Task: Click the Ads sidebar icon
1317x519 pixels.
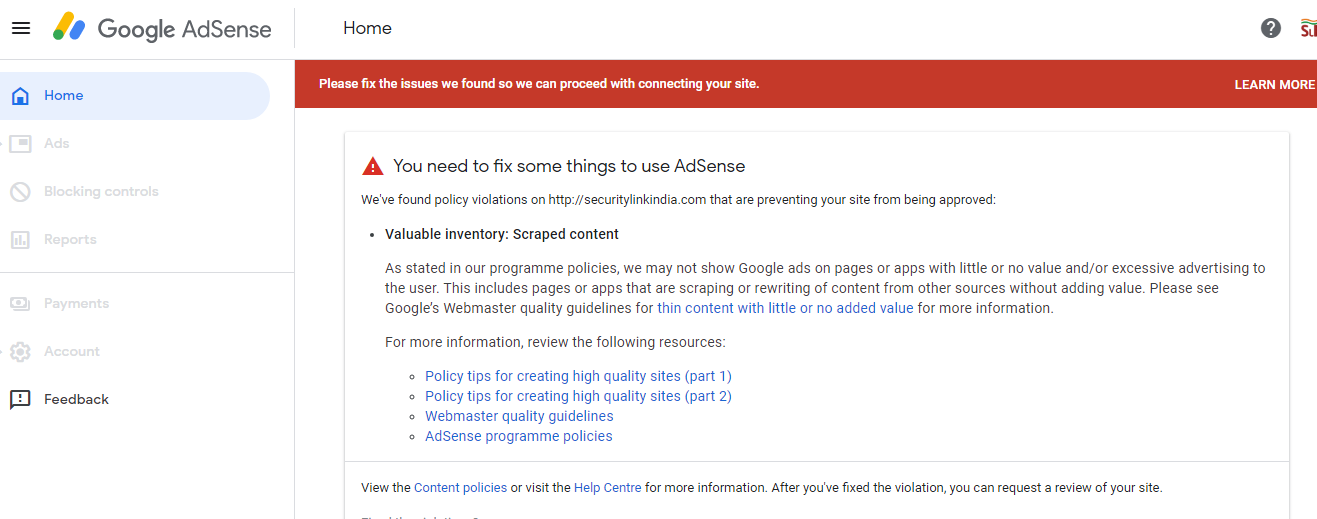Action: [20, 144]
